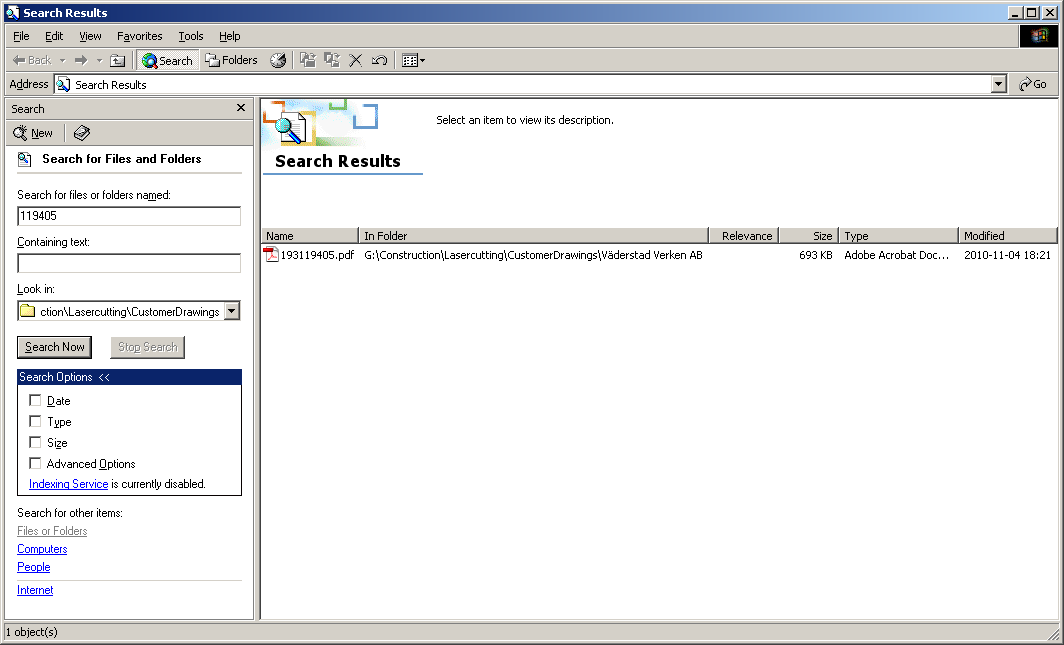This screenshot has height=645, width=1064.
Task: Tick the Advanced Options checkbox
Action: pyautogui.click(x=36, y=464)
